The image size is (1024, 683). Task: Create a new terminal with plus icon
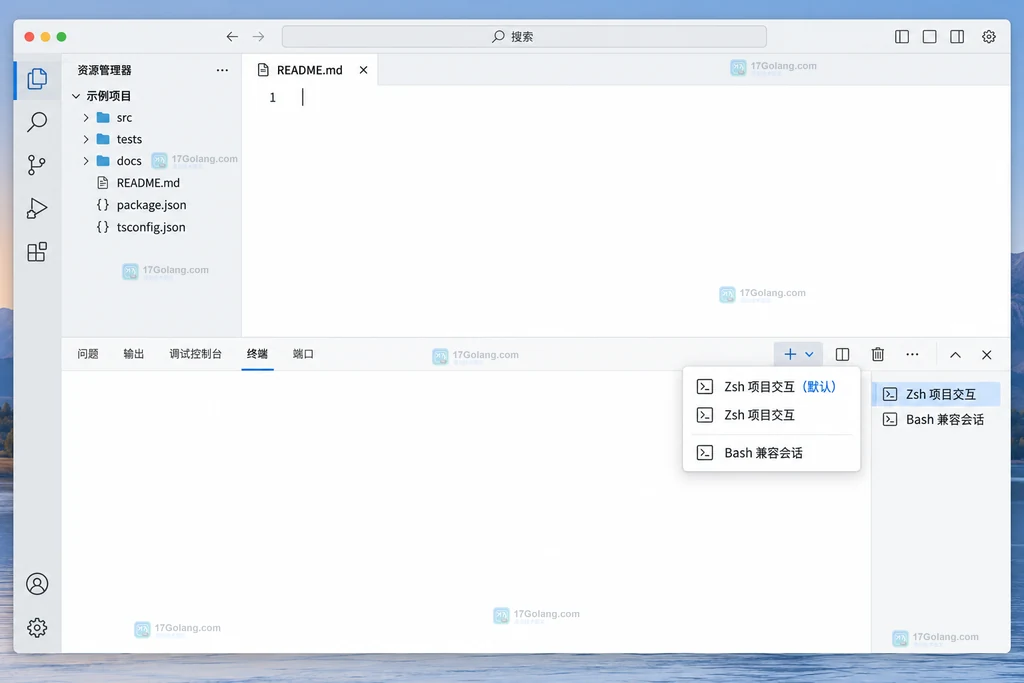[x=790, y=354]
